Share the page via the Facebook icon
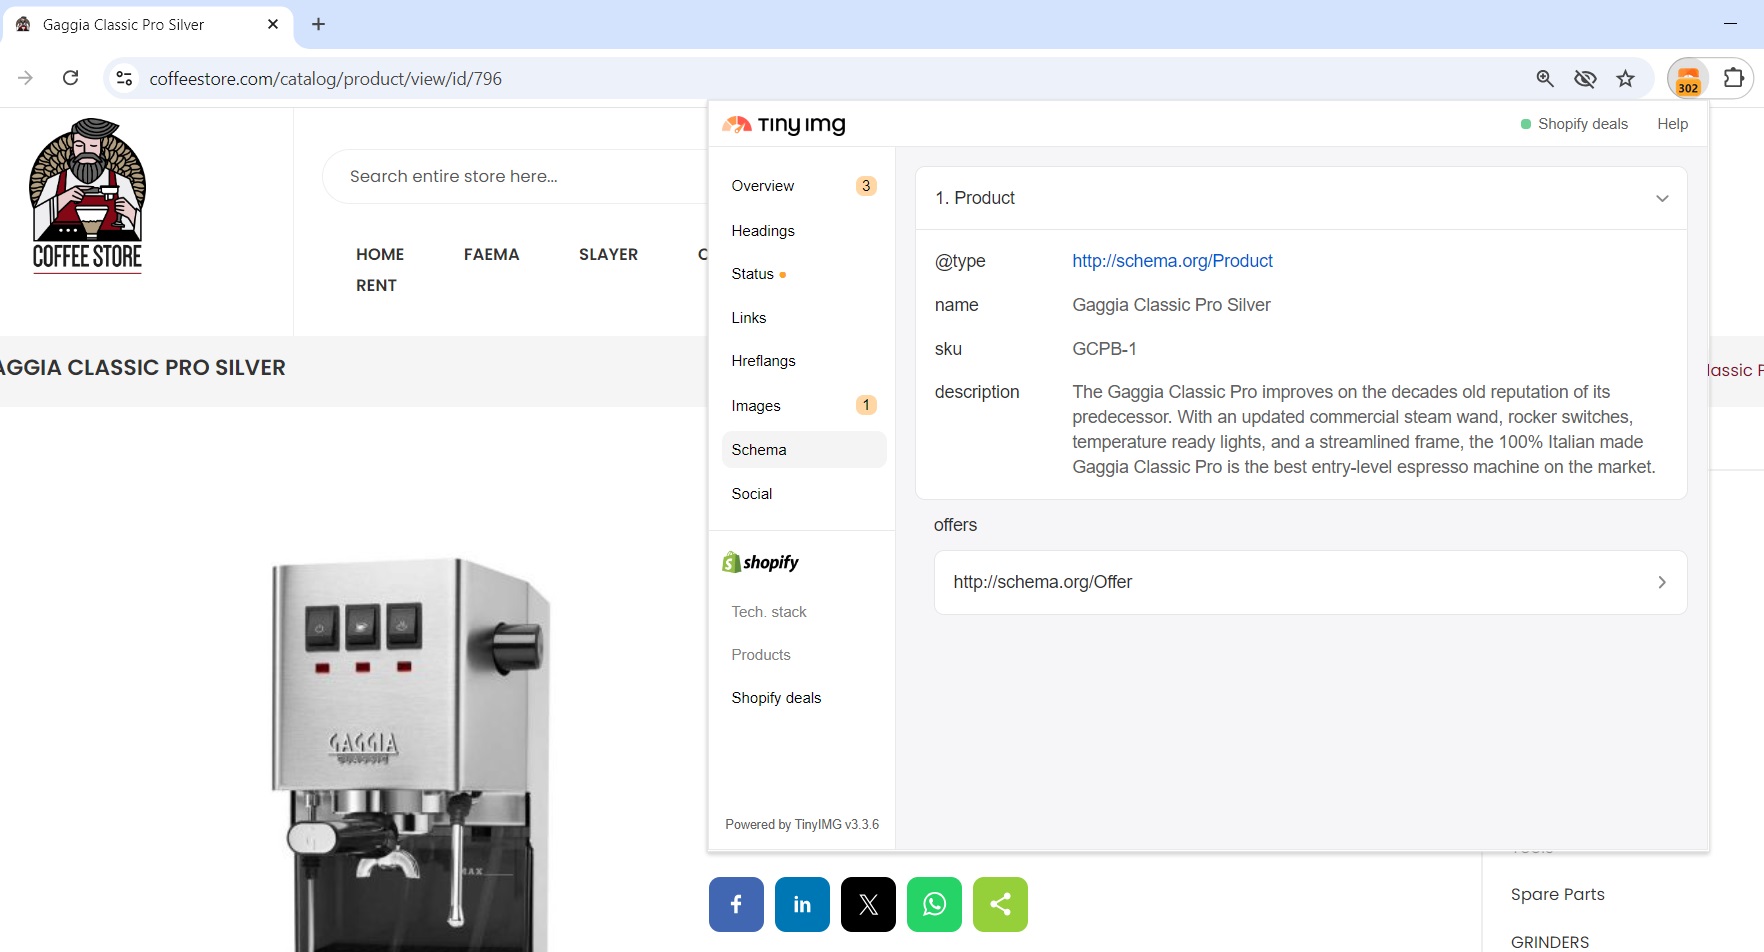Viewport: 1764px width, 952px height. [x=735, y=903]
